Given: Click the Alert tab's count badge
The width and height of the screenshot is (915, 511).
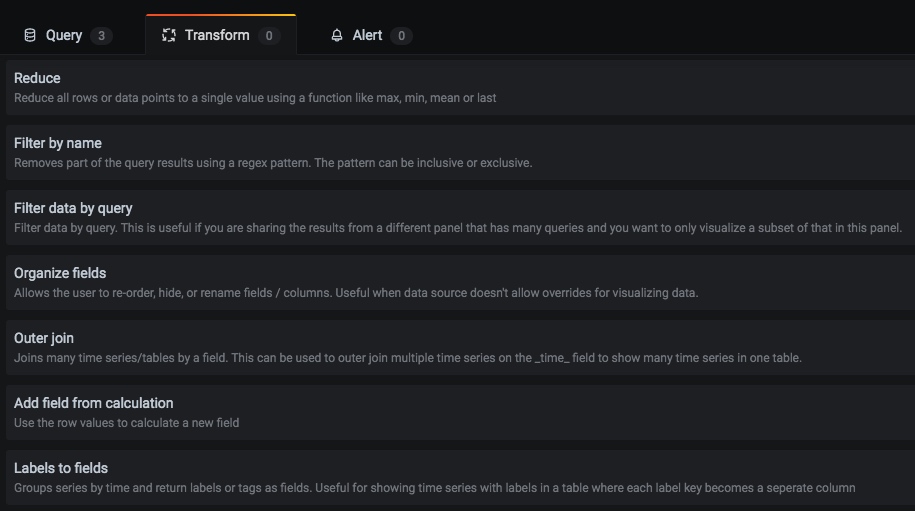Looking at the screenshot, I should pos(401,36).
